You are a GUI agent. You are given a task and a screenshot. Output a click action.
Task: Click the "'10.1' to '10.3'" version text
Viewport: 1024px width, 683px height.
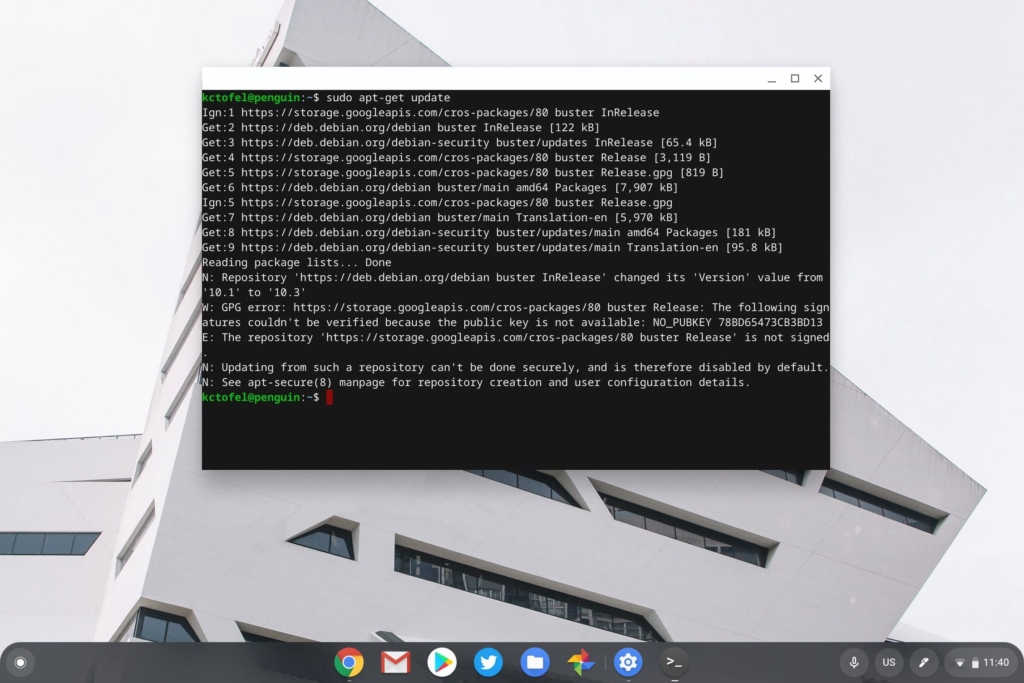pos(254,293)
